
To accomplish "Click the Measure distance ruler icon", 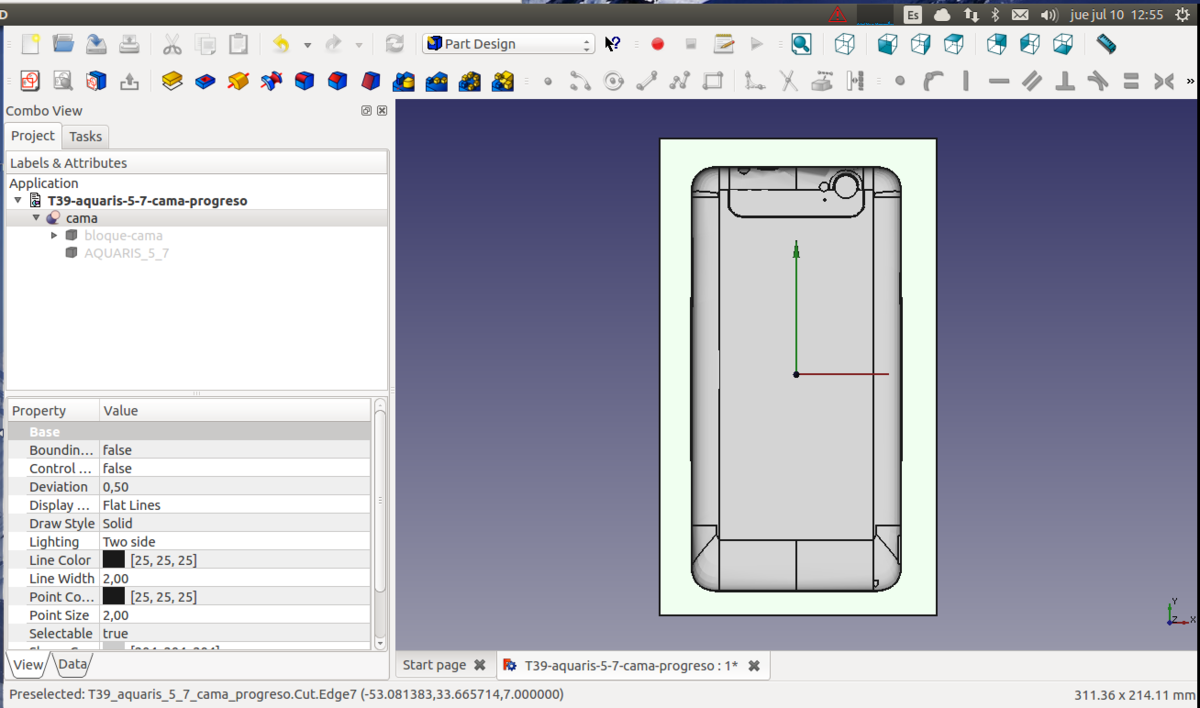I will tap(1105, 44).
